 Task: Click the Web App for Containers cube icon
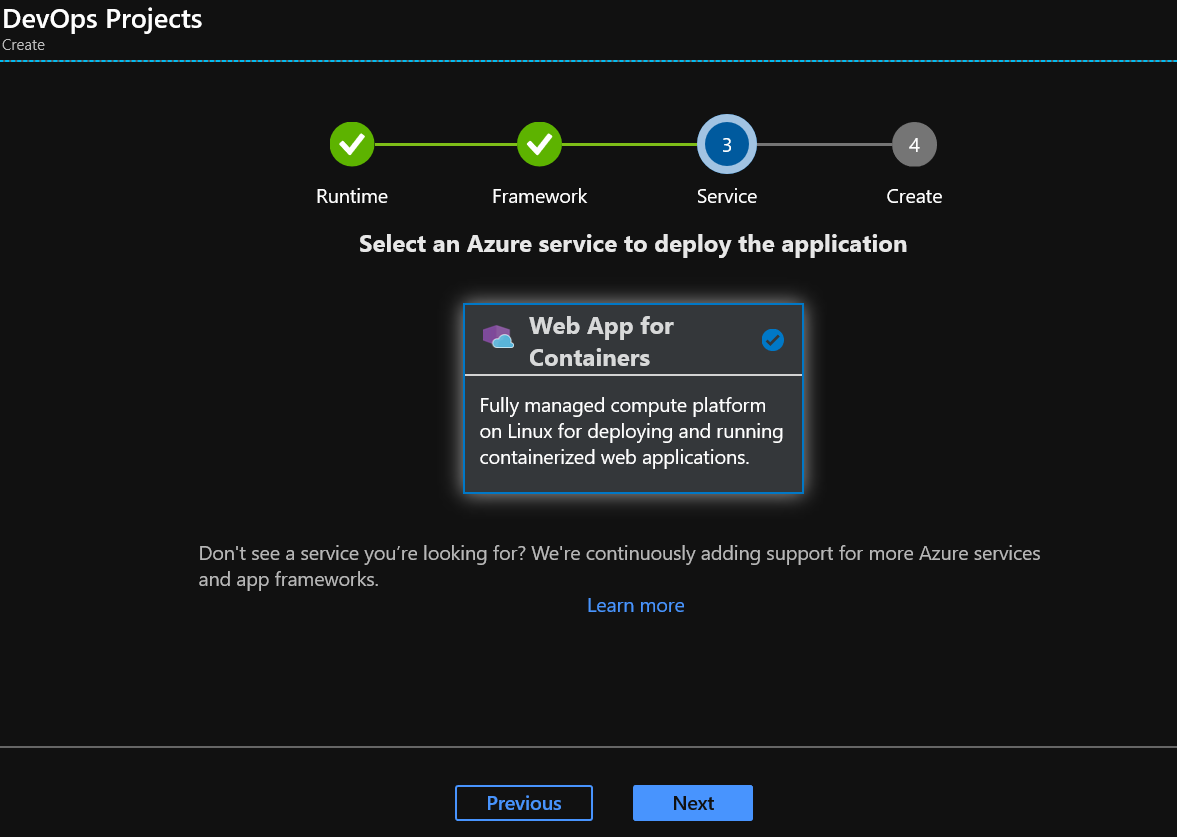pos(498,337)
